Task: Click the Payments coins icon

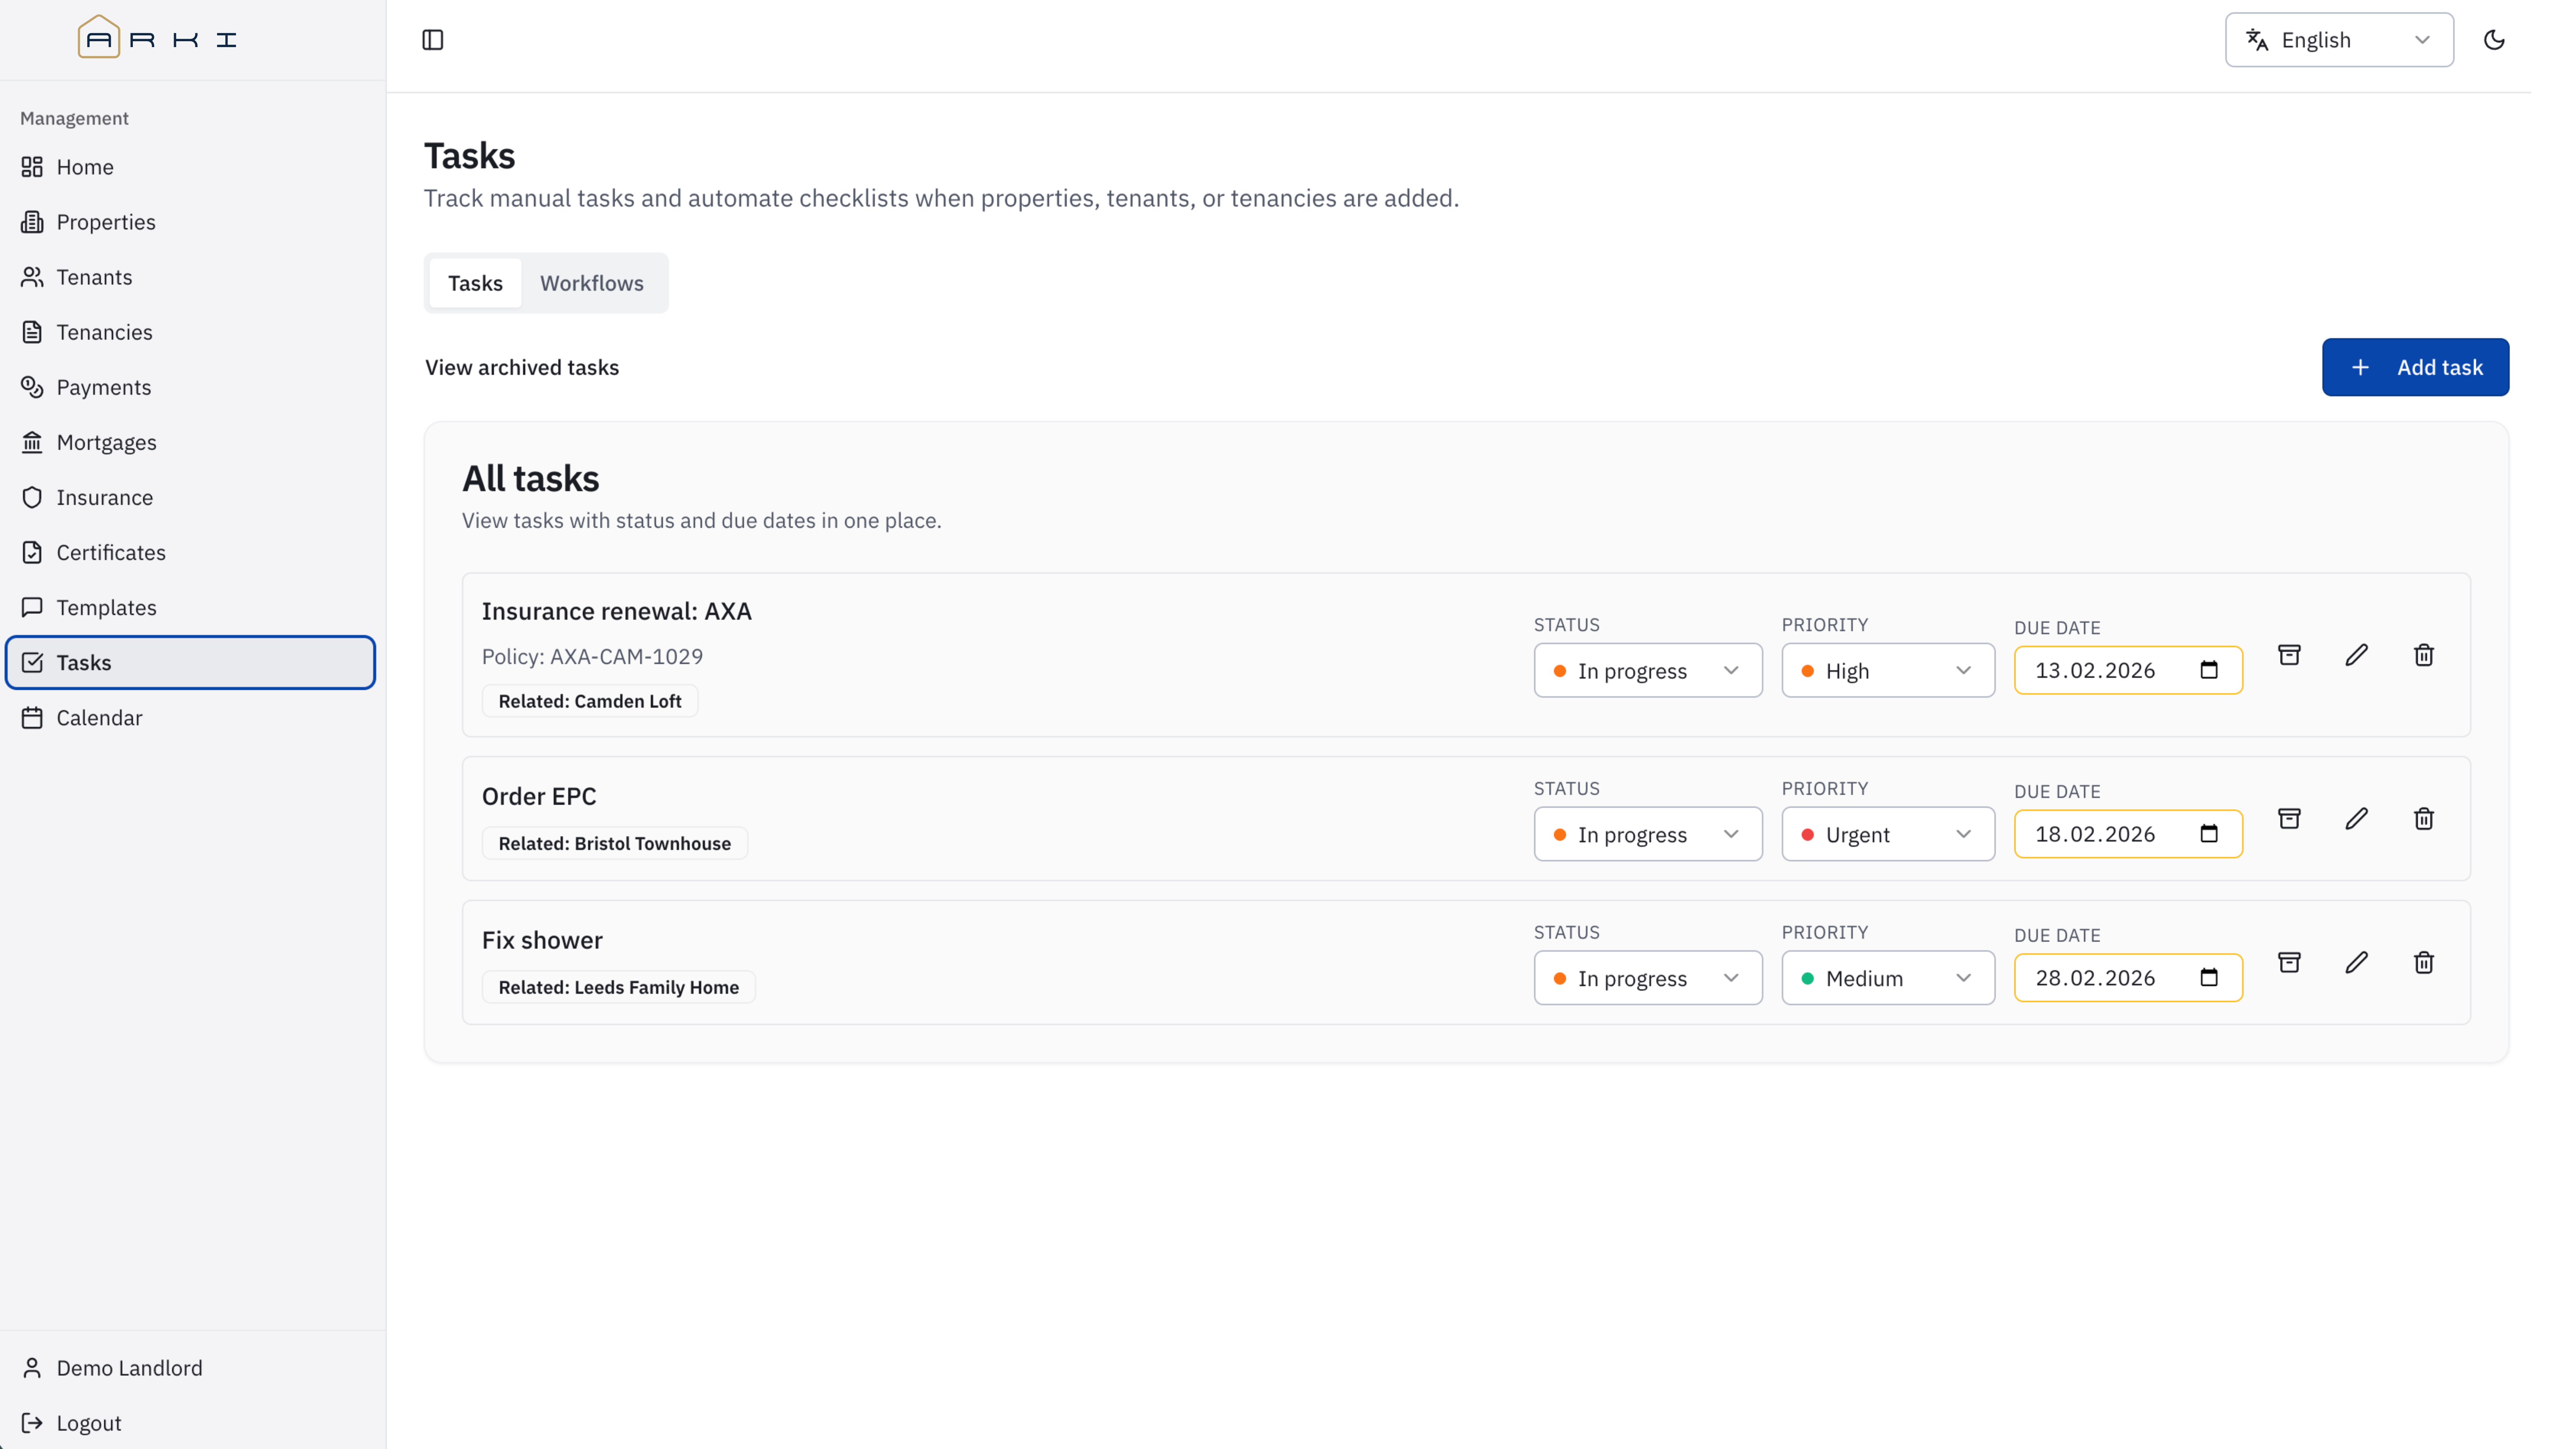Action: tap(32, 387)
